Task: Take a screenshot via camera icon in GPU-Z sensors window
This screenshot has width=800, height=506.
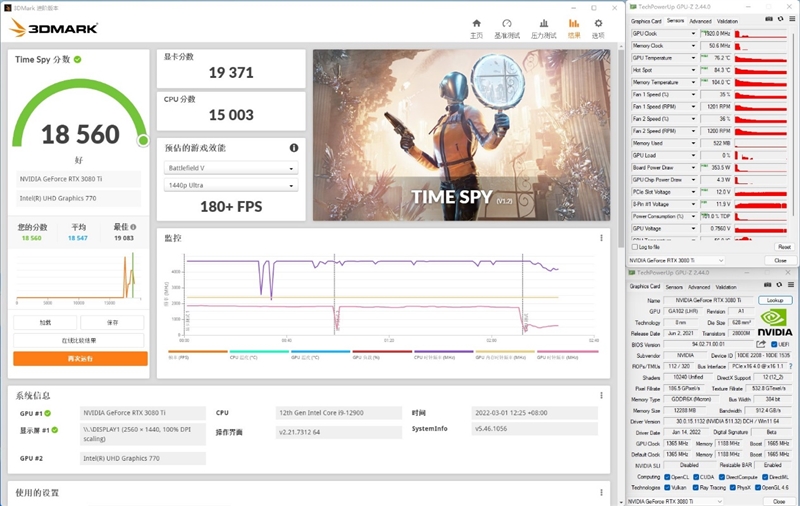Action: pos(769,19)
